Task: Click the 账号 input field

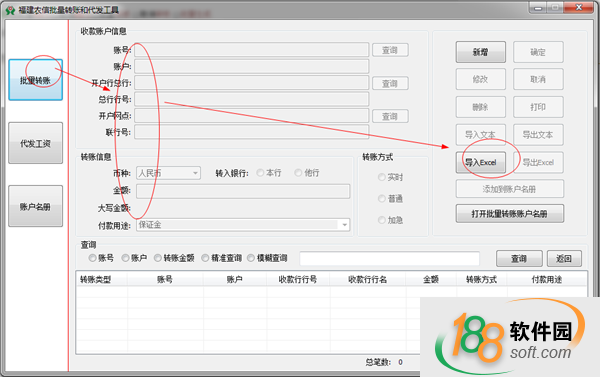Action: [x=251, y=50]
